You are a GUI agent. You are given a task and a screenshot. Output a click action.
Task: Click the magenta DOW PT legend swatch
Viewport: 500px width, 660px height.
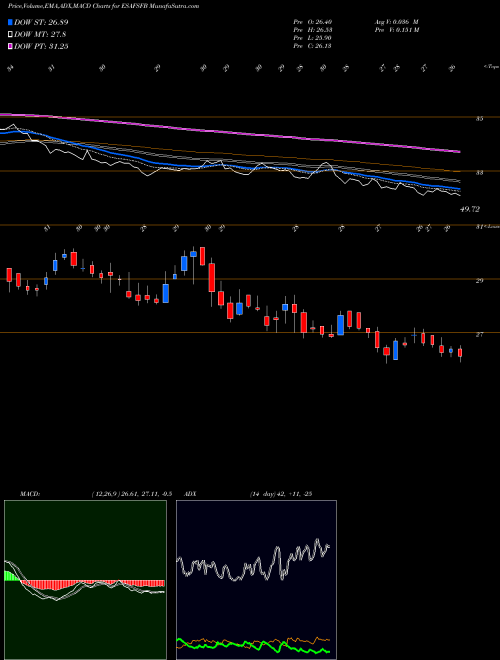pos(10,46)
